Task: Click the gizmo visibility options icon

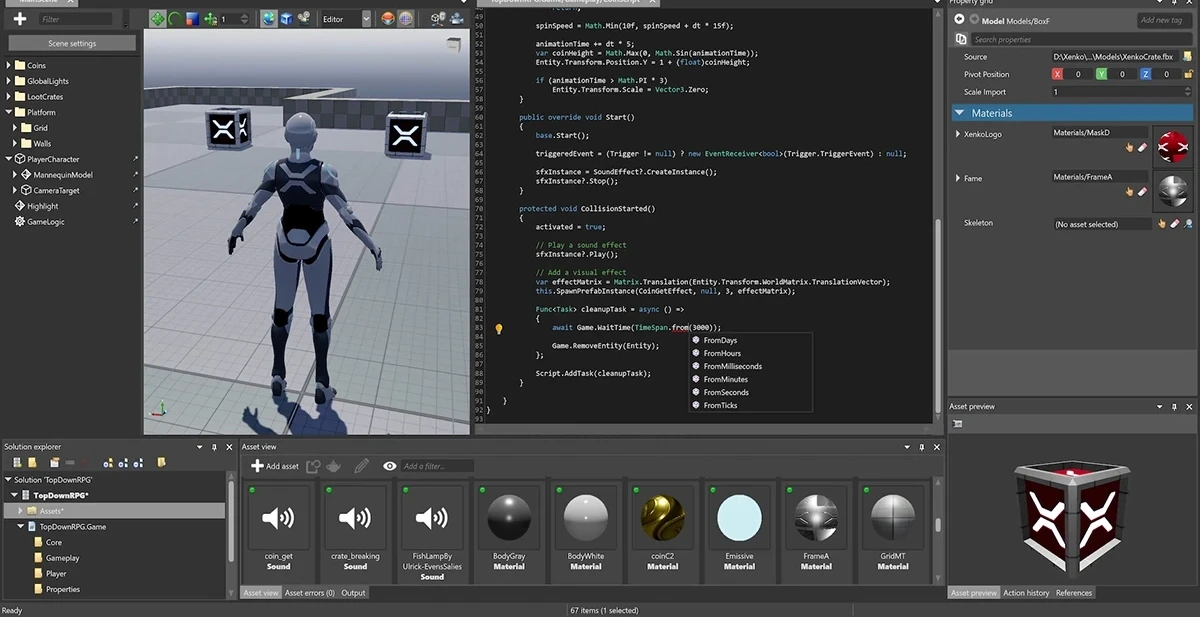Action: pos(437,19)
